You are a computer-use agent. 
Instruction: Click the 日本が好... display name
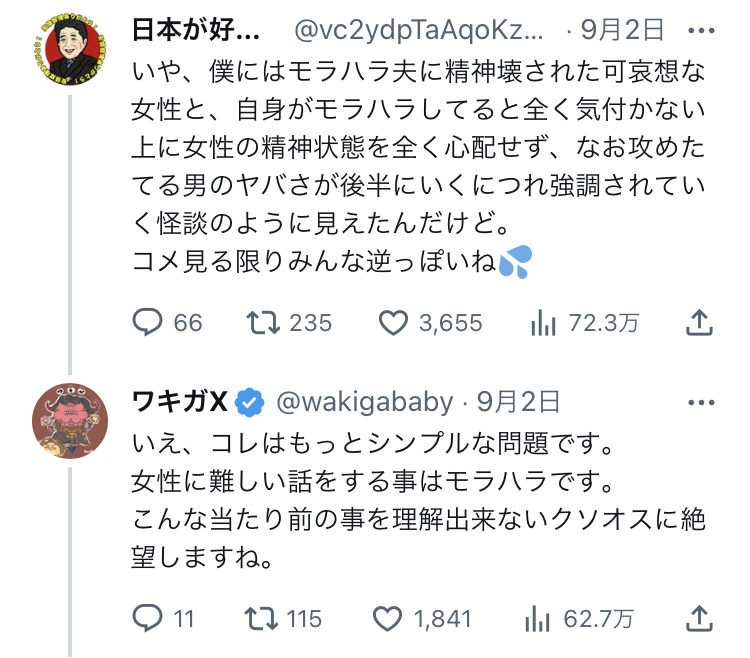point(196,30)
